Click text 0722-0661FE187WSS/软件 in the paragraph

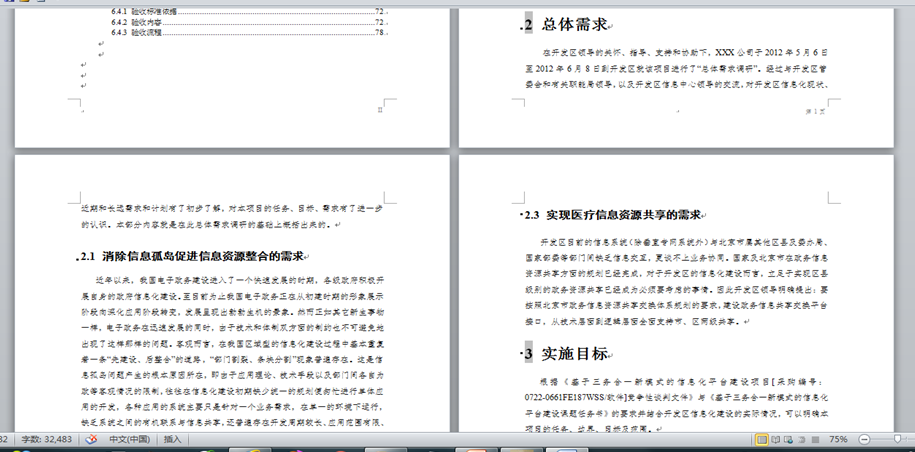(575, 397)
